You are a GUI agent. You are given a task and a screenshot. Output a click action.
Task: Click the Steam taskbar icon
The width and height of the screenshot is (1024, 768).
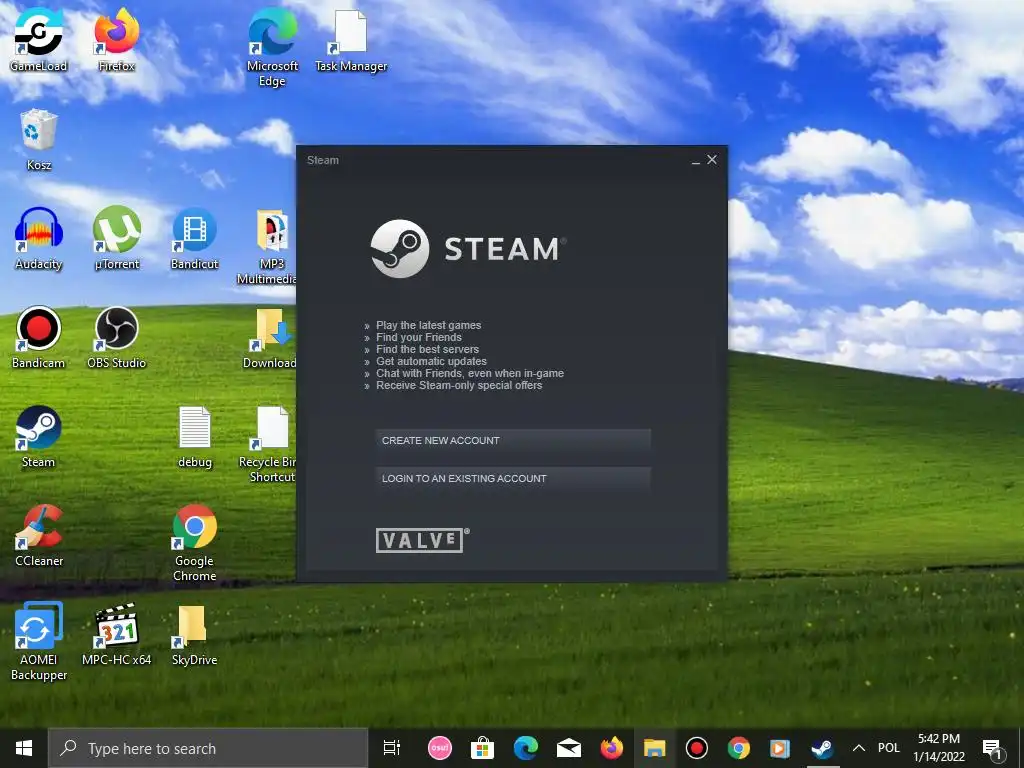coord(822,748)
